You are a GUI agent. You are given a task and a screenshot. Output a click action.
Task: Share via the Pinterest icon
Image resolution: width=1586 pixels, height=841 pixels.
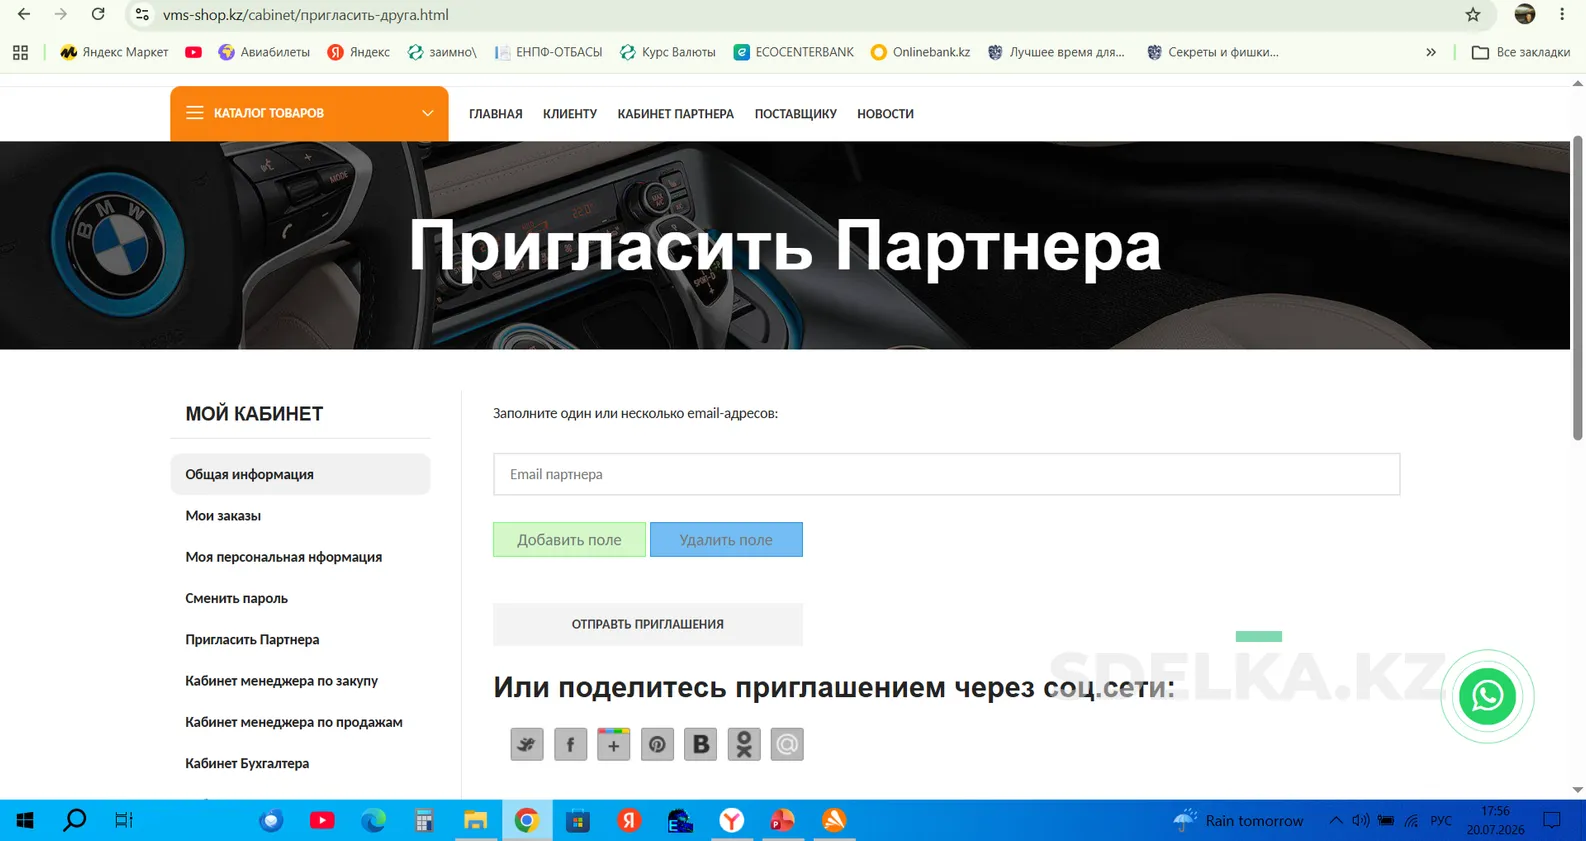pos(657,744)
